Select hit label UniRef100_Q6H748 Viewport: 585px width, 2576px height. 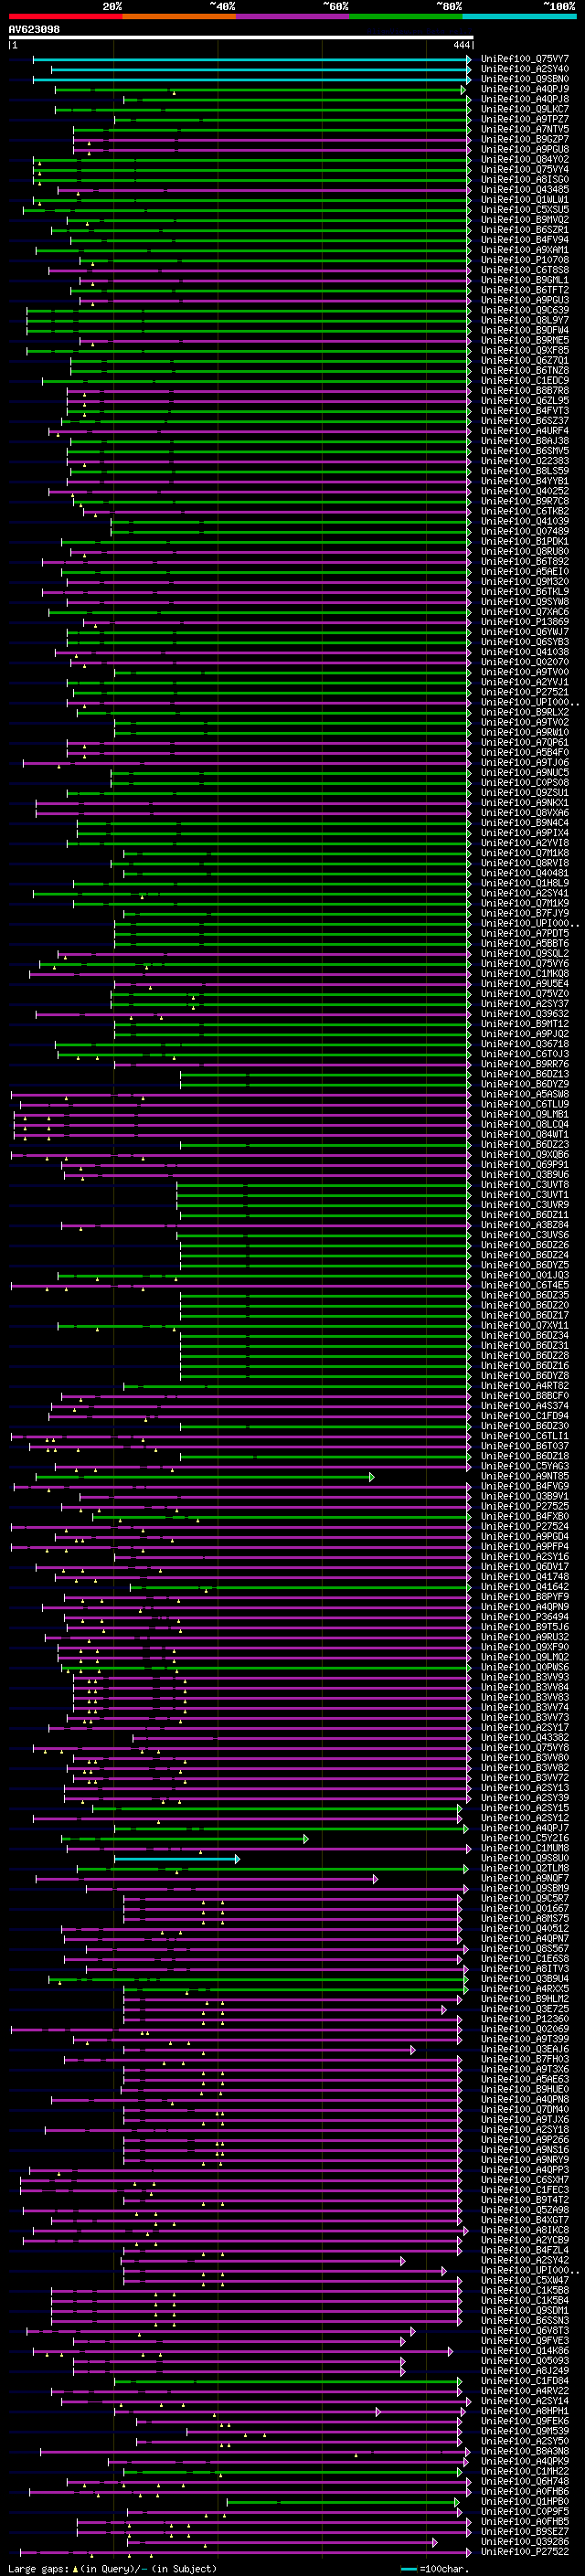pos(524,2481)
